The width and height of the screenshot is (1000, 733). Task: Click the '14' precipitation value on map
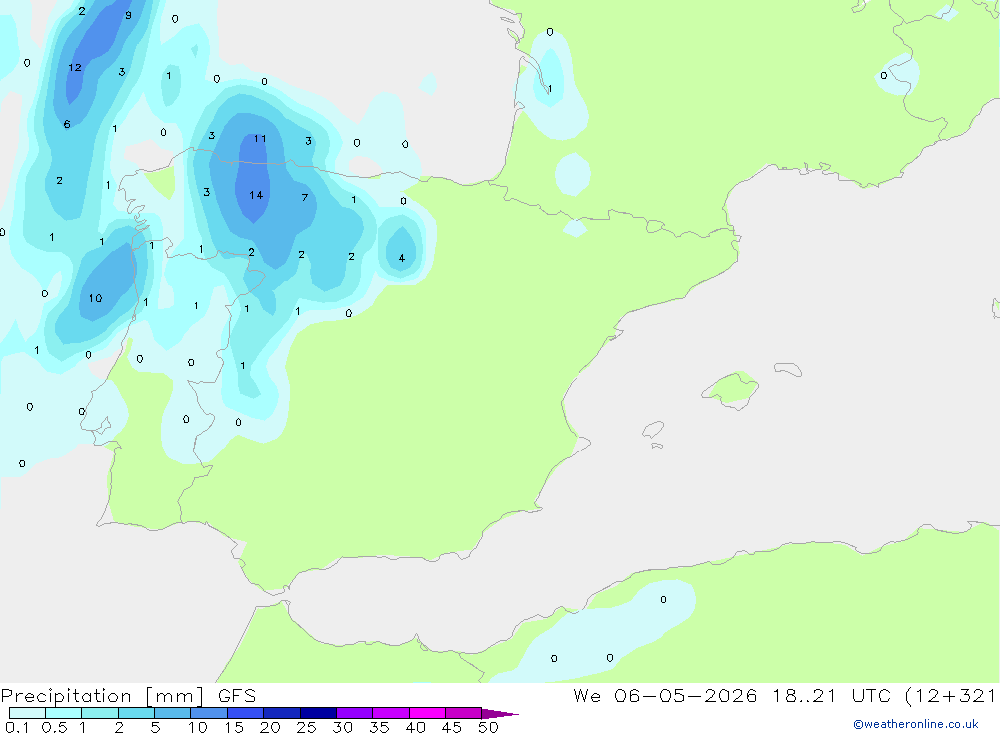[x=256, y=195]
